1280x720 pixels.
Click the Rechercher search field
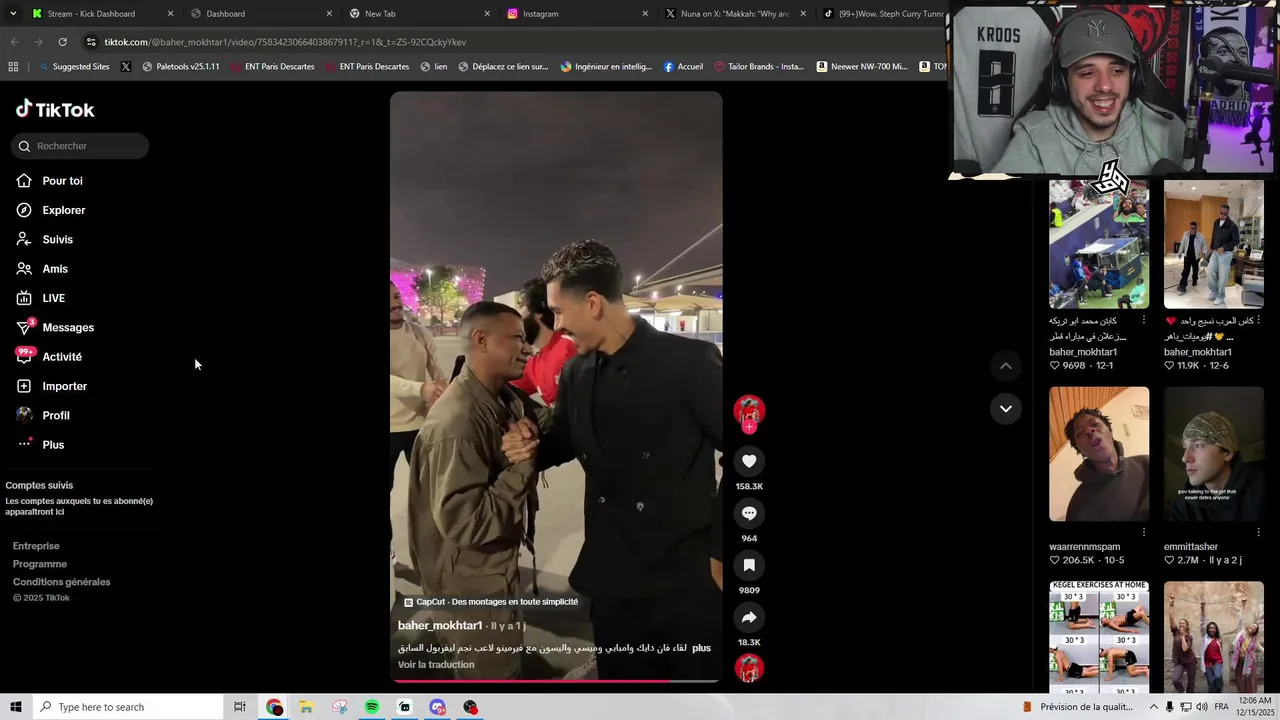(x=81, y=146)
